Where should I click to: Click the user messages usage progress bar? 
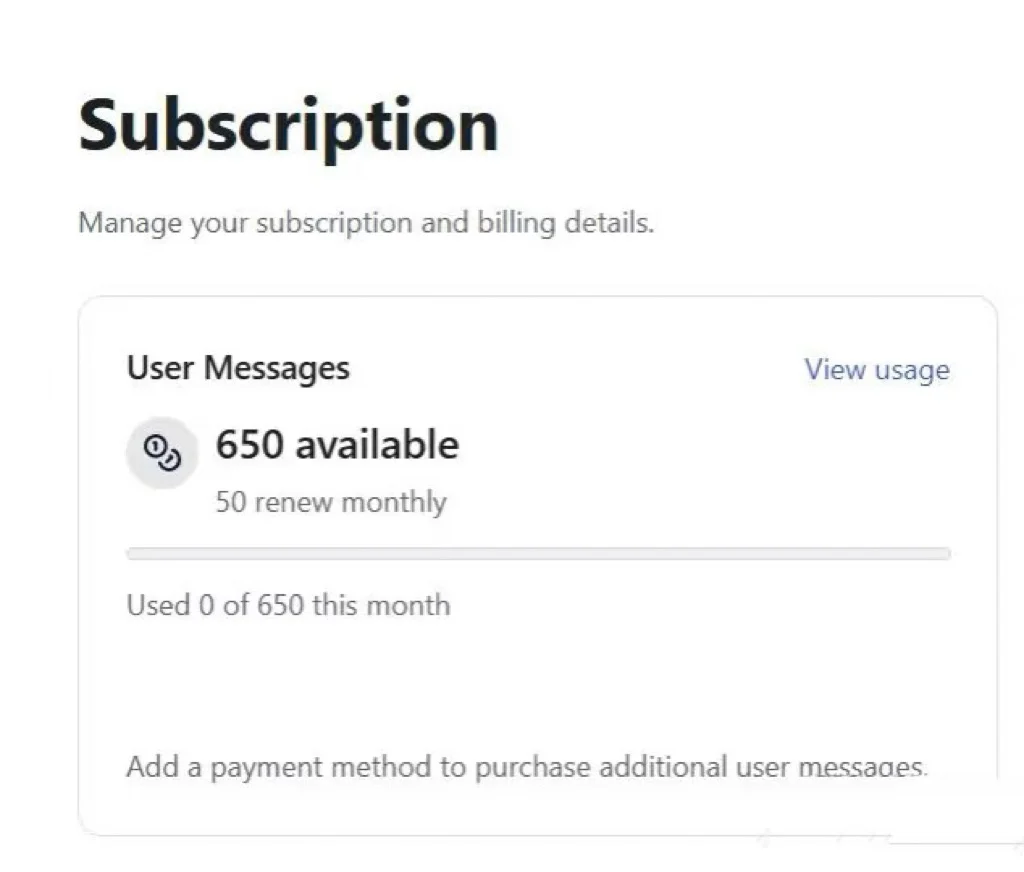click(x=538, y=553)
